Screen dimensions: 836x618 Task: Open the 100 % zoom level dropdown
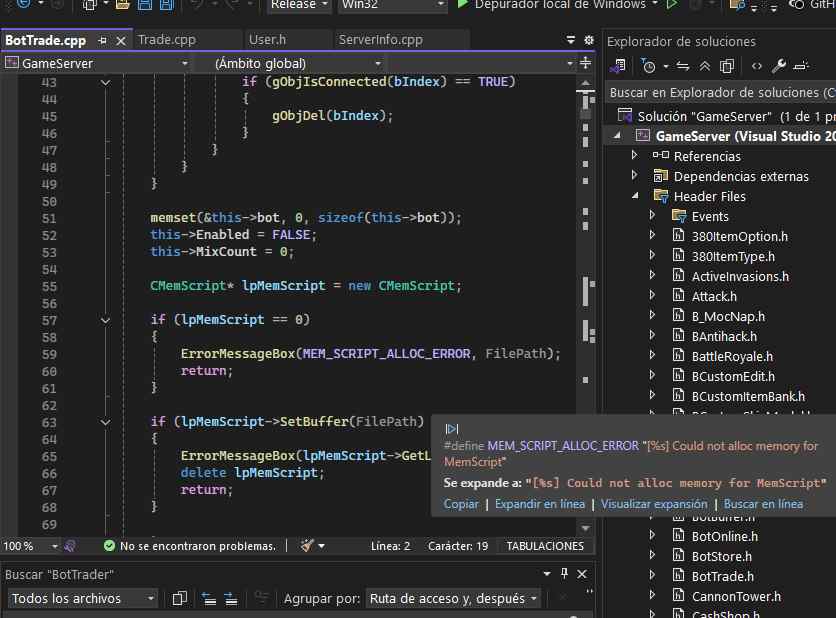click(x=30, y=546)
